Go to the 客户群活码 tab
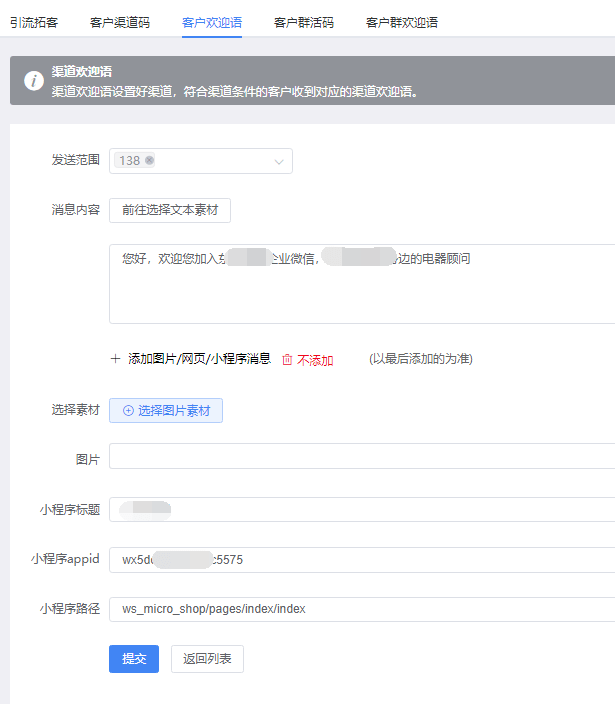 304,22
